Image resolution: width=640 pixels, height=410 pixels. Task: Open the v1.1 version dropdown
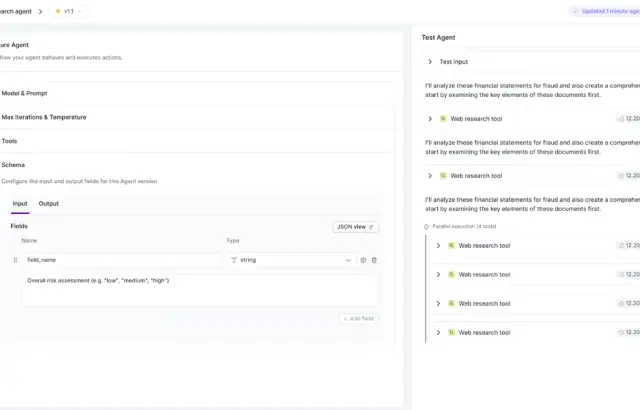click(x=69, y=11)
